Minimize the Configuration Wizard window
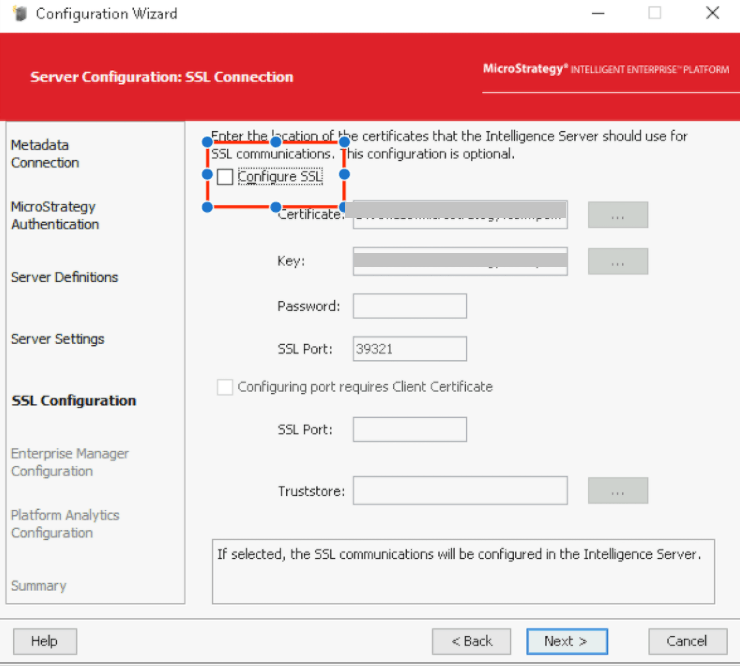 598,13
